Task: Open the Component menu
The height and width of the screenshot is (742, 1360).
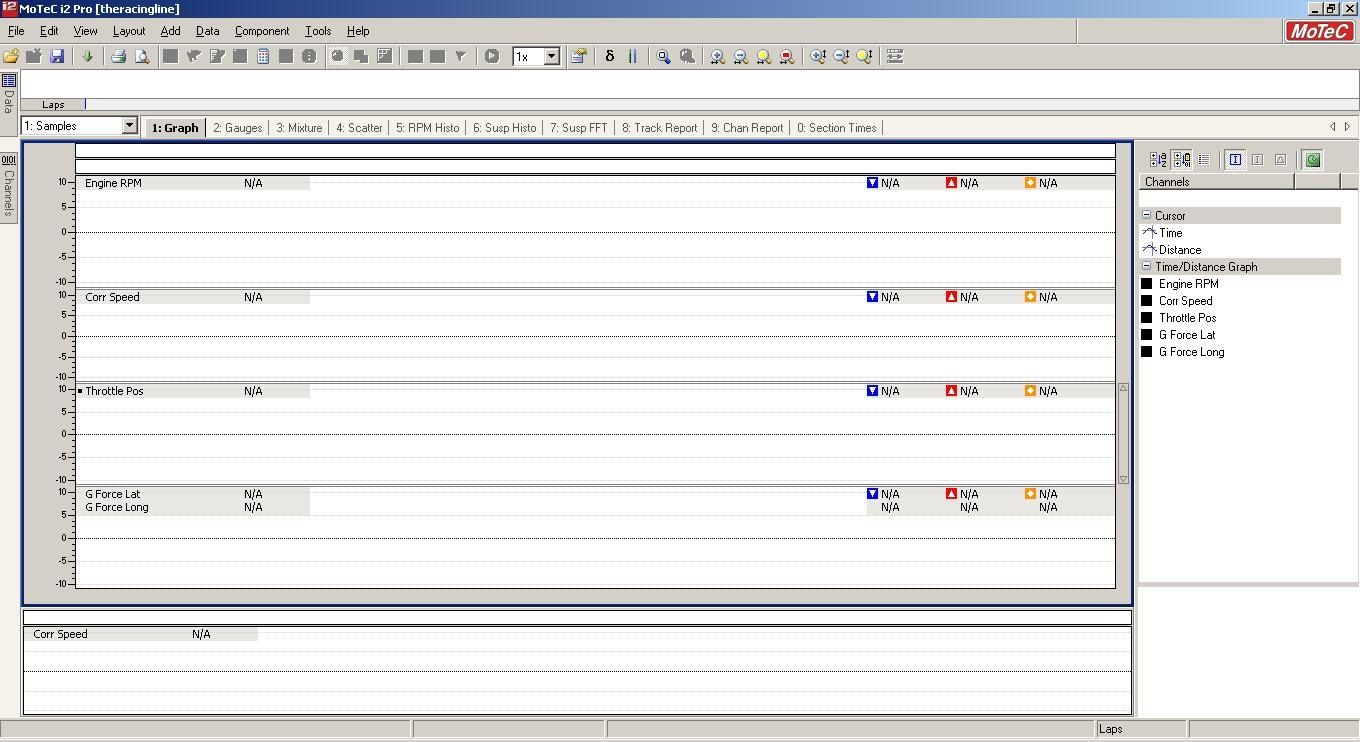Action: coord(262,31)
